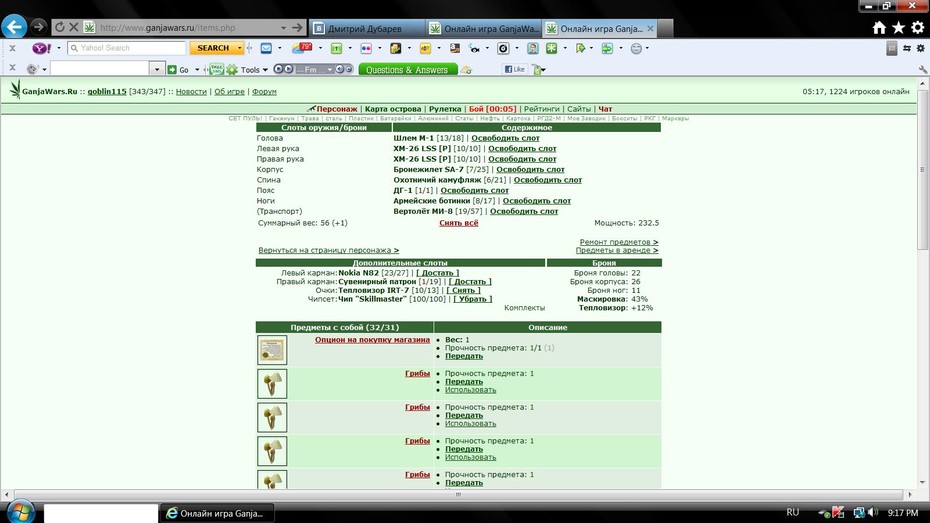
Task: Open the Рулетка menu item
Action: tap(445, 109)
